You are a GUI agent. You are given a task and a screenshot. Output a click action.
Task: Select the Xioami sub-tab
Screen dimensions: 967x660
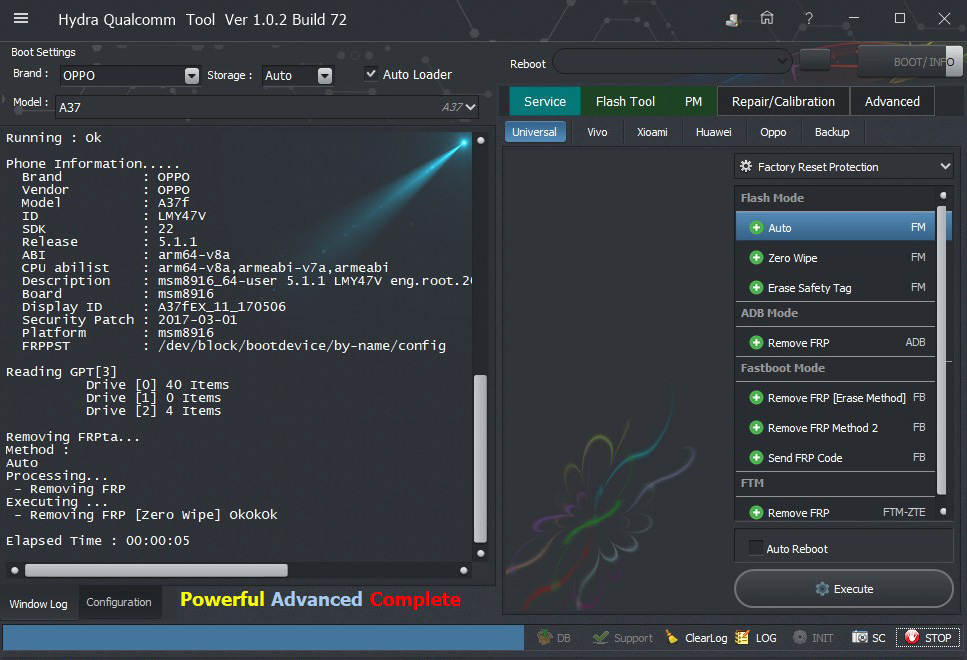click(x=652, y=132)
